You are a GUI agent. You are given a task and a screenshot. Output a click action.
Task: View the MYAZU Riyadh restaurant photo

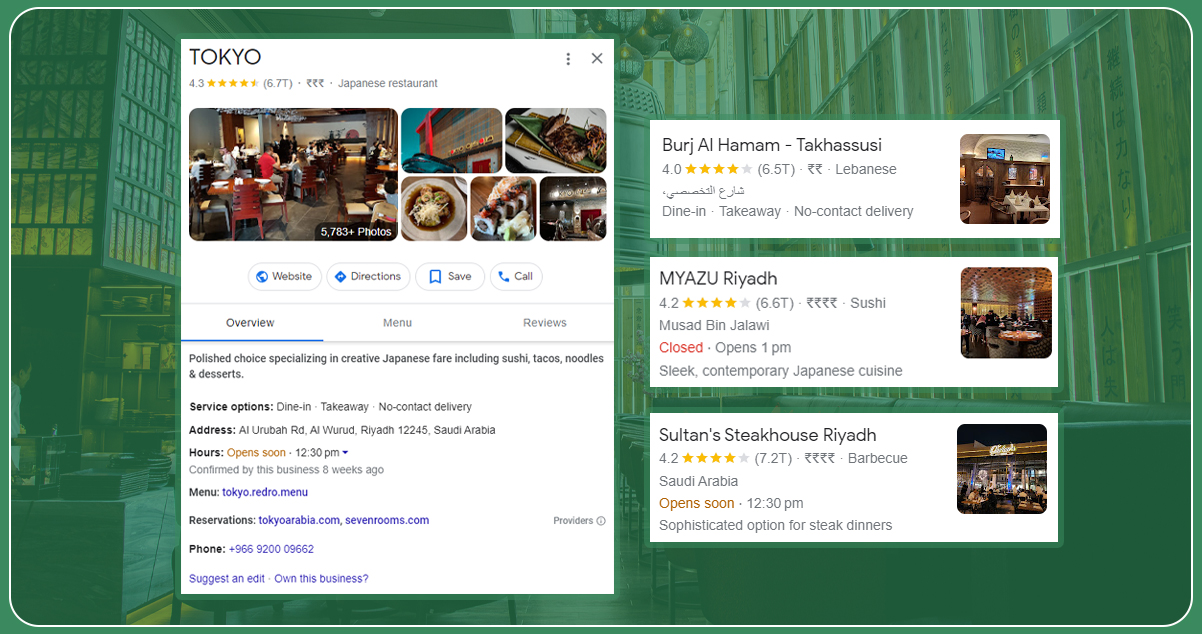pos(1006,313)
